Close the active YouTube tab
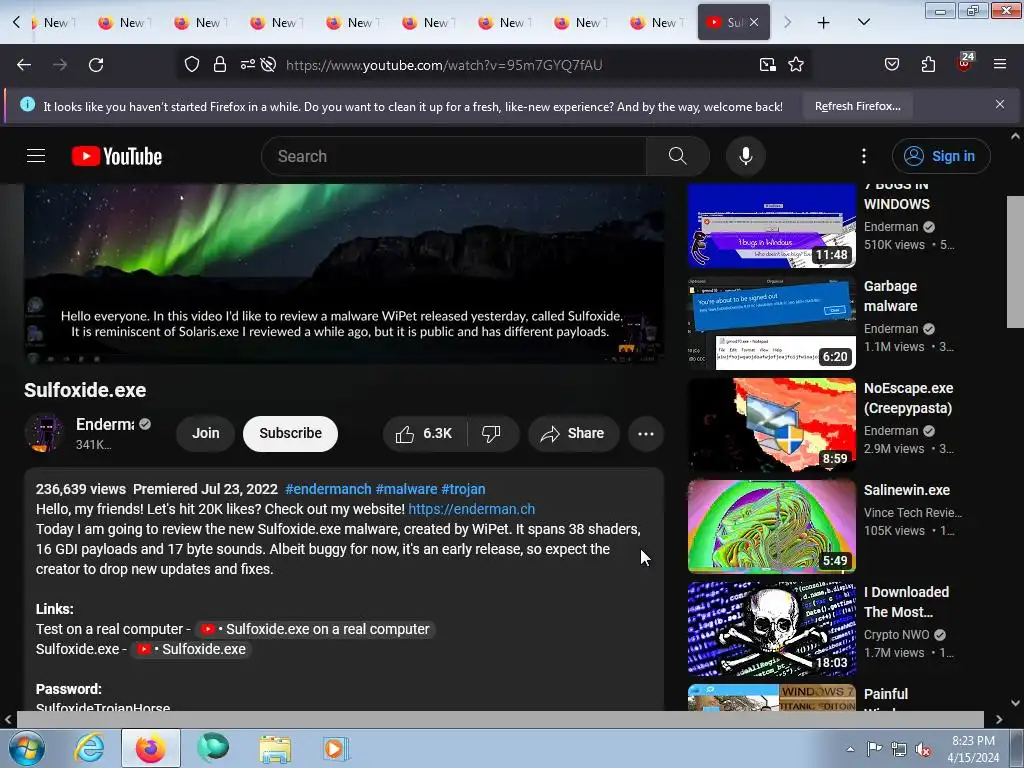Screen dimensions: 1024x768 pos(754,22)
